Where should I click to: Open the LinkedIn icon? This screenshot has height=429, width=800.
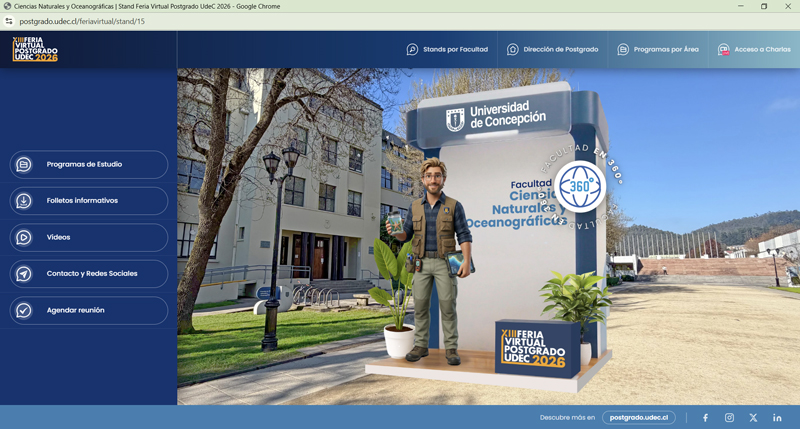(777, 418)
